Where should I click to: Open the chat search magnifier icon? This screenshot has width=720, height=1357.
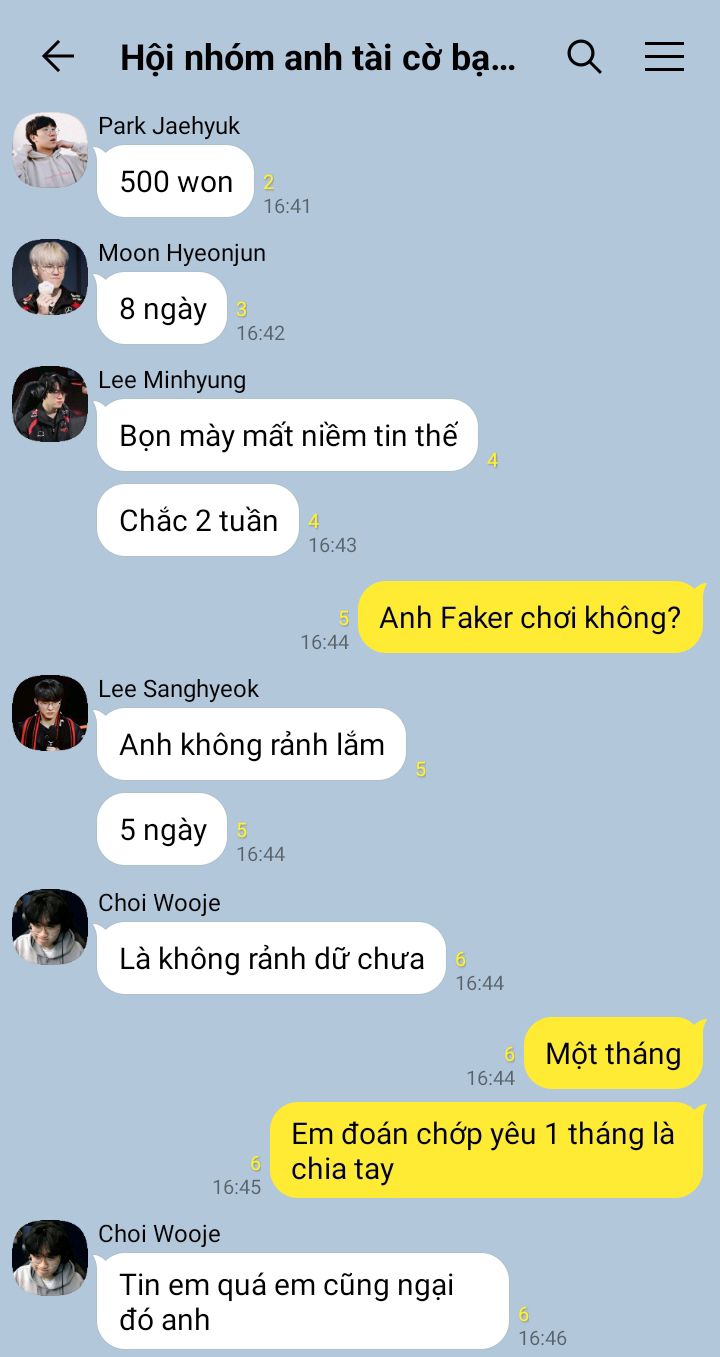585,56
